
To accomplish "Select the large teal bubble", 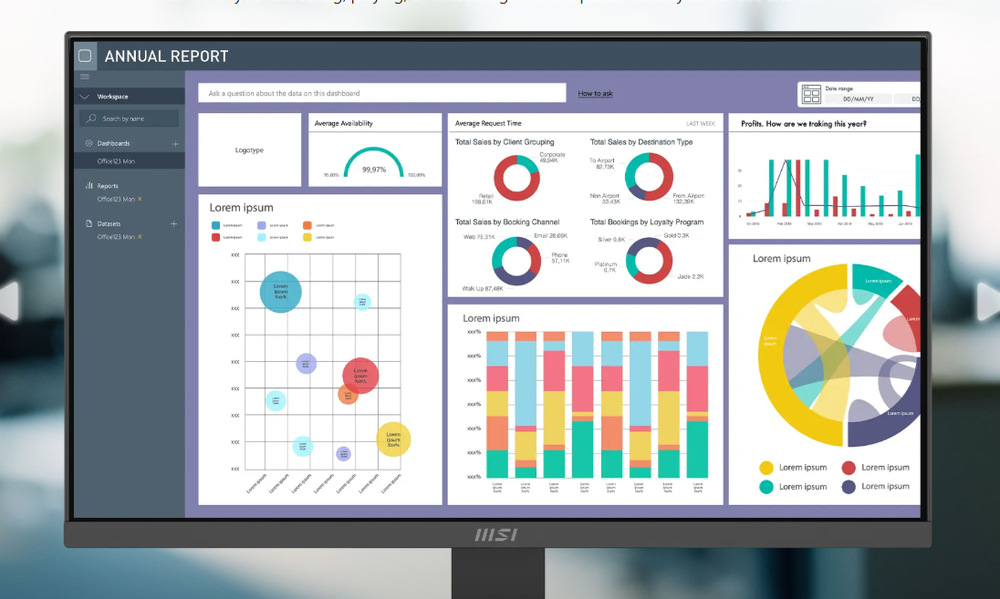I will point(281,292).
